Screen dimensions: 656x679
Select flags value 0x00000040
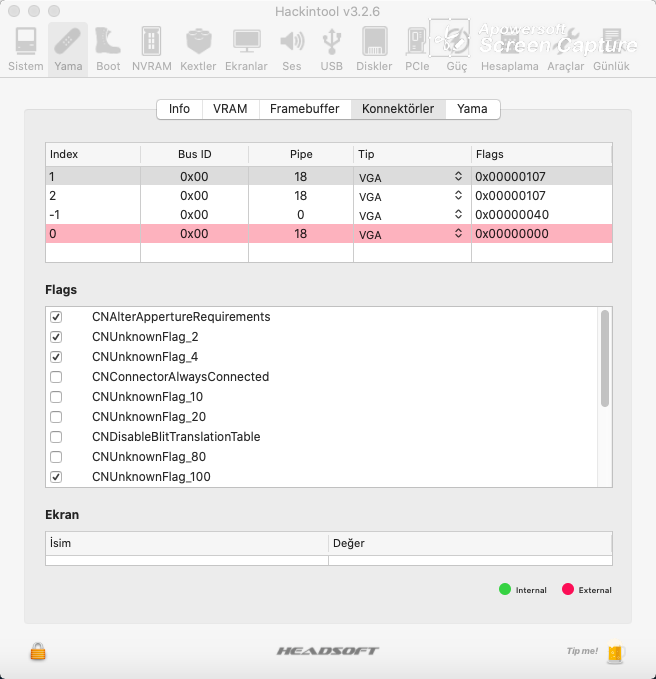click(x=512, y=215)
